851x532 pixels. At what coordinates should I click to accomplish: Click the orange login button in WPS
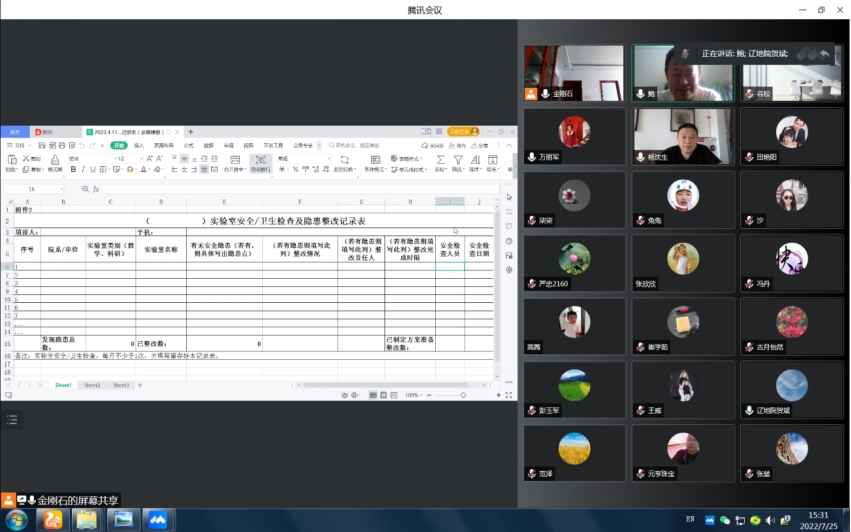[463, 132]
